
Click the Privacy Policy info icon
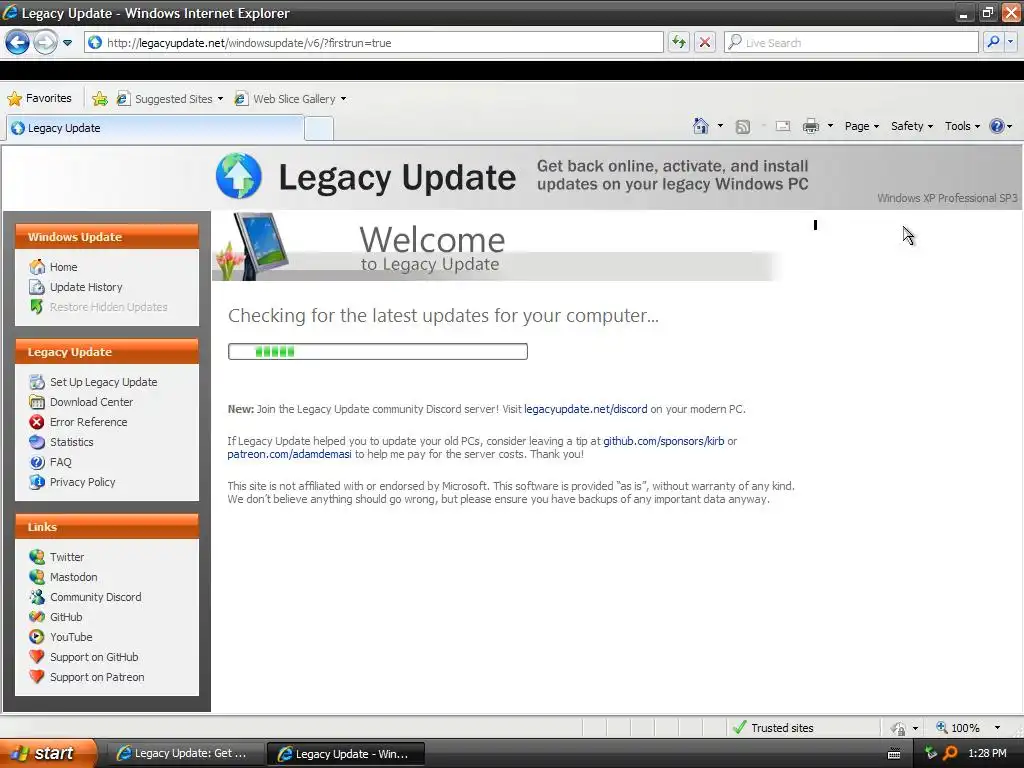pos(37,482)
